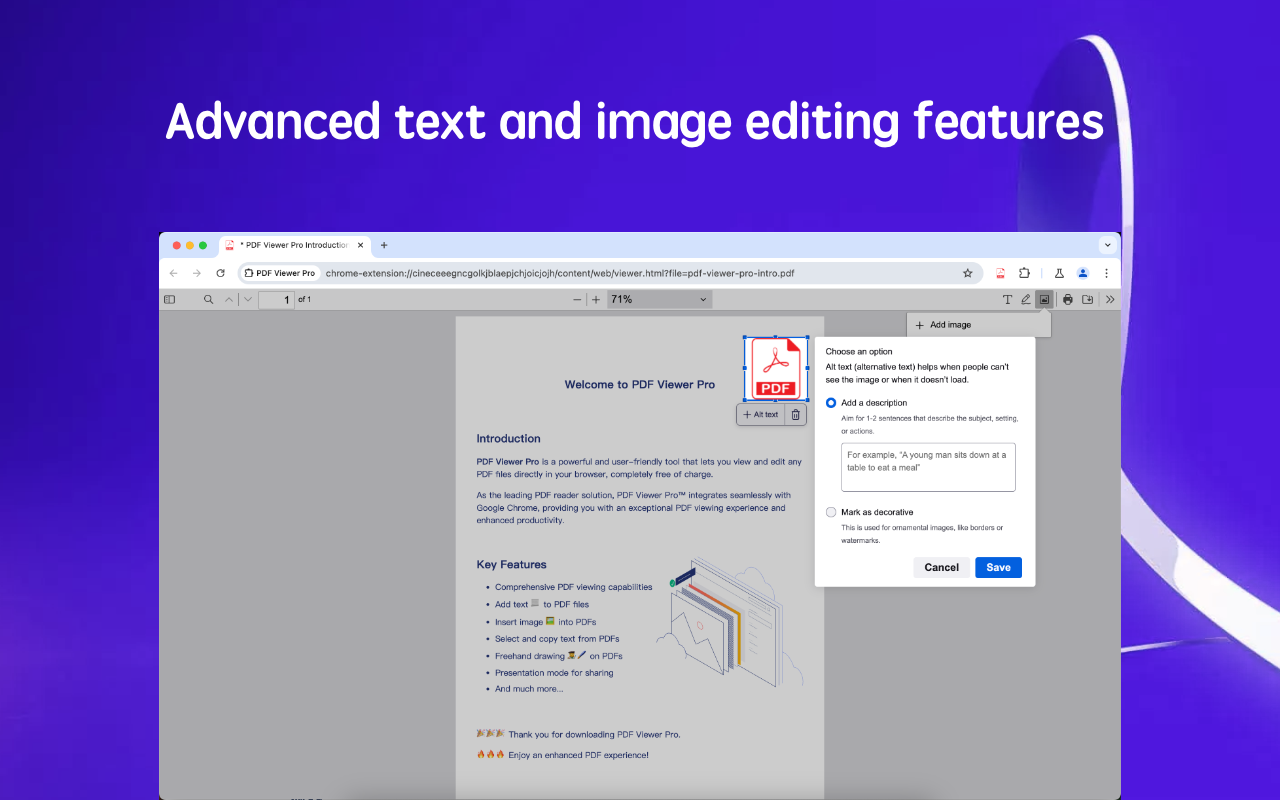Image resolution: width=1280 pixels, height=800 pixels.
Task: Open a new browser tab
Action: [x=384, y=245]
